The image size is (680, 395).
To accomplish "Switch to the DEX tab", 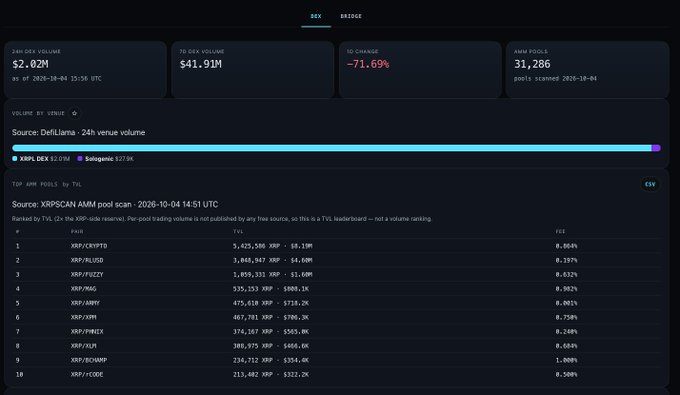I will [316, 16].
